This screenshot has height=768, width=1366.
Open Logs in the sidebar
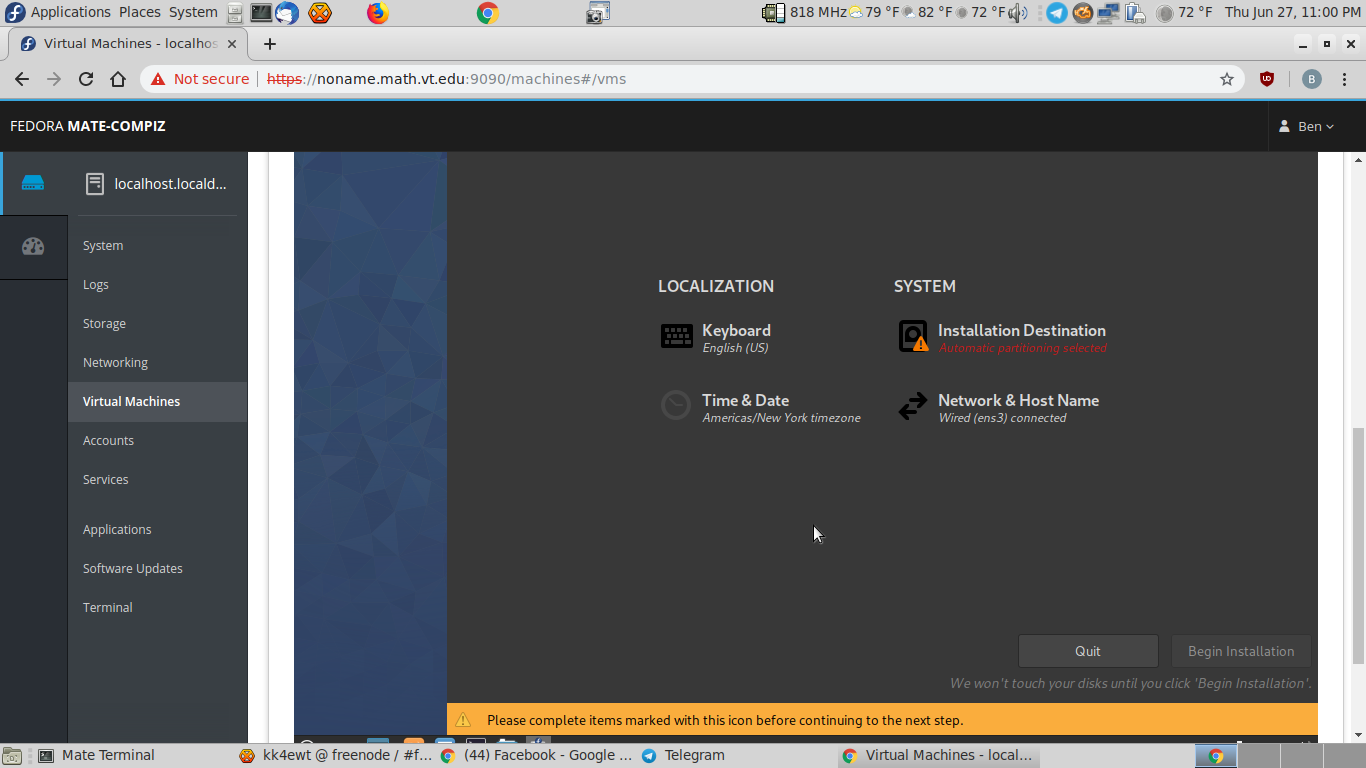click(157, 285)
